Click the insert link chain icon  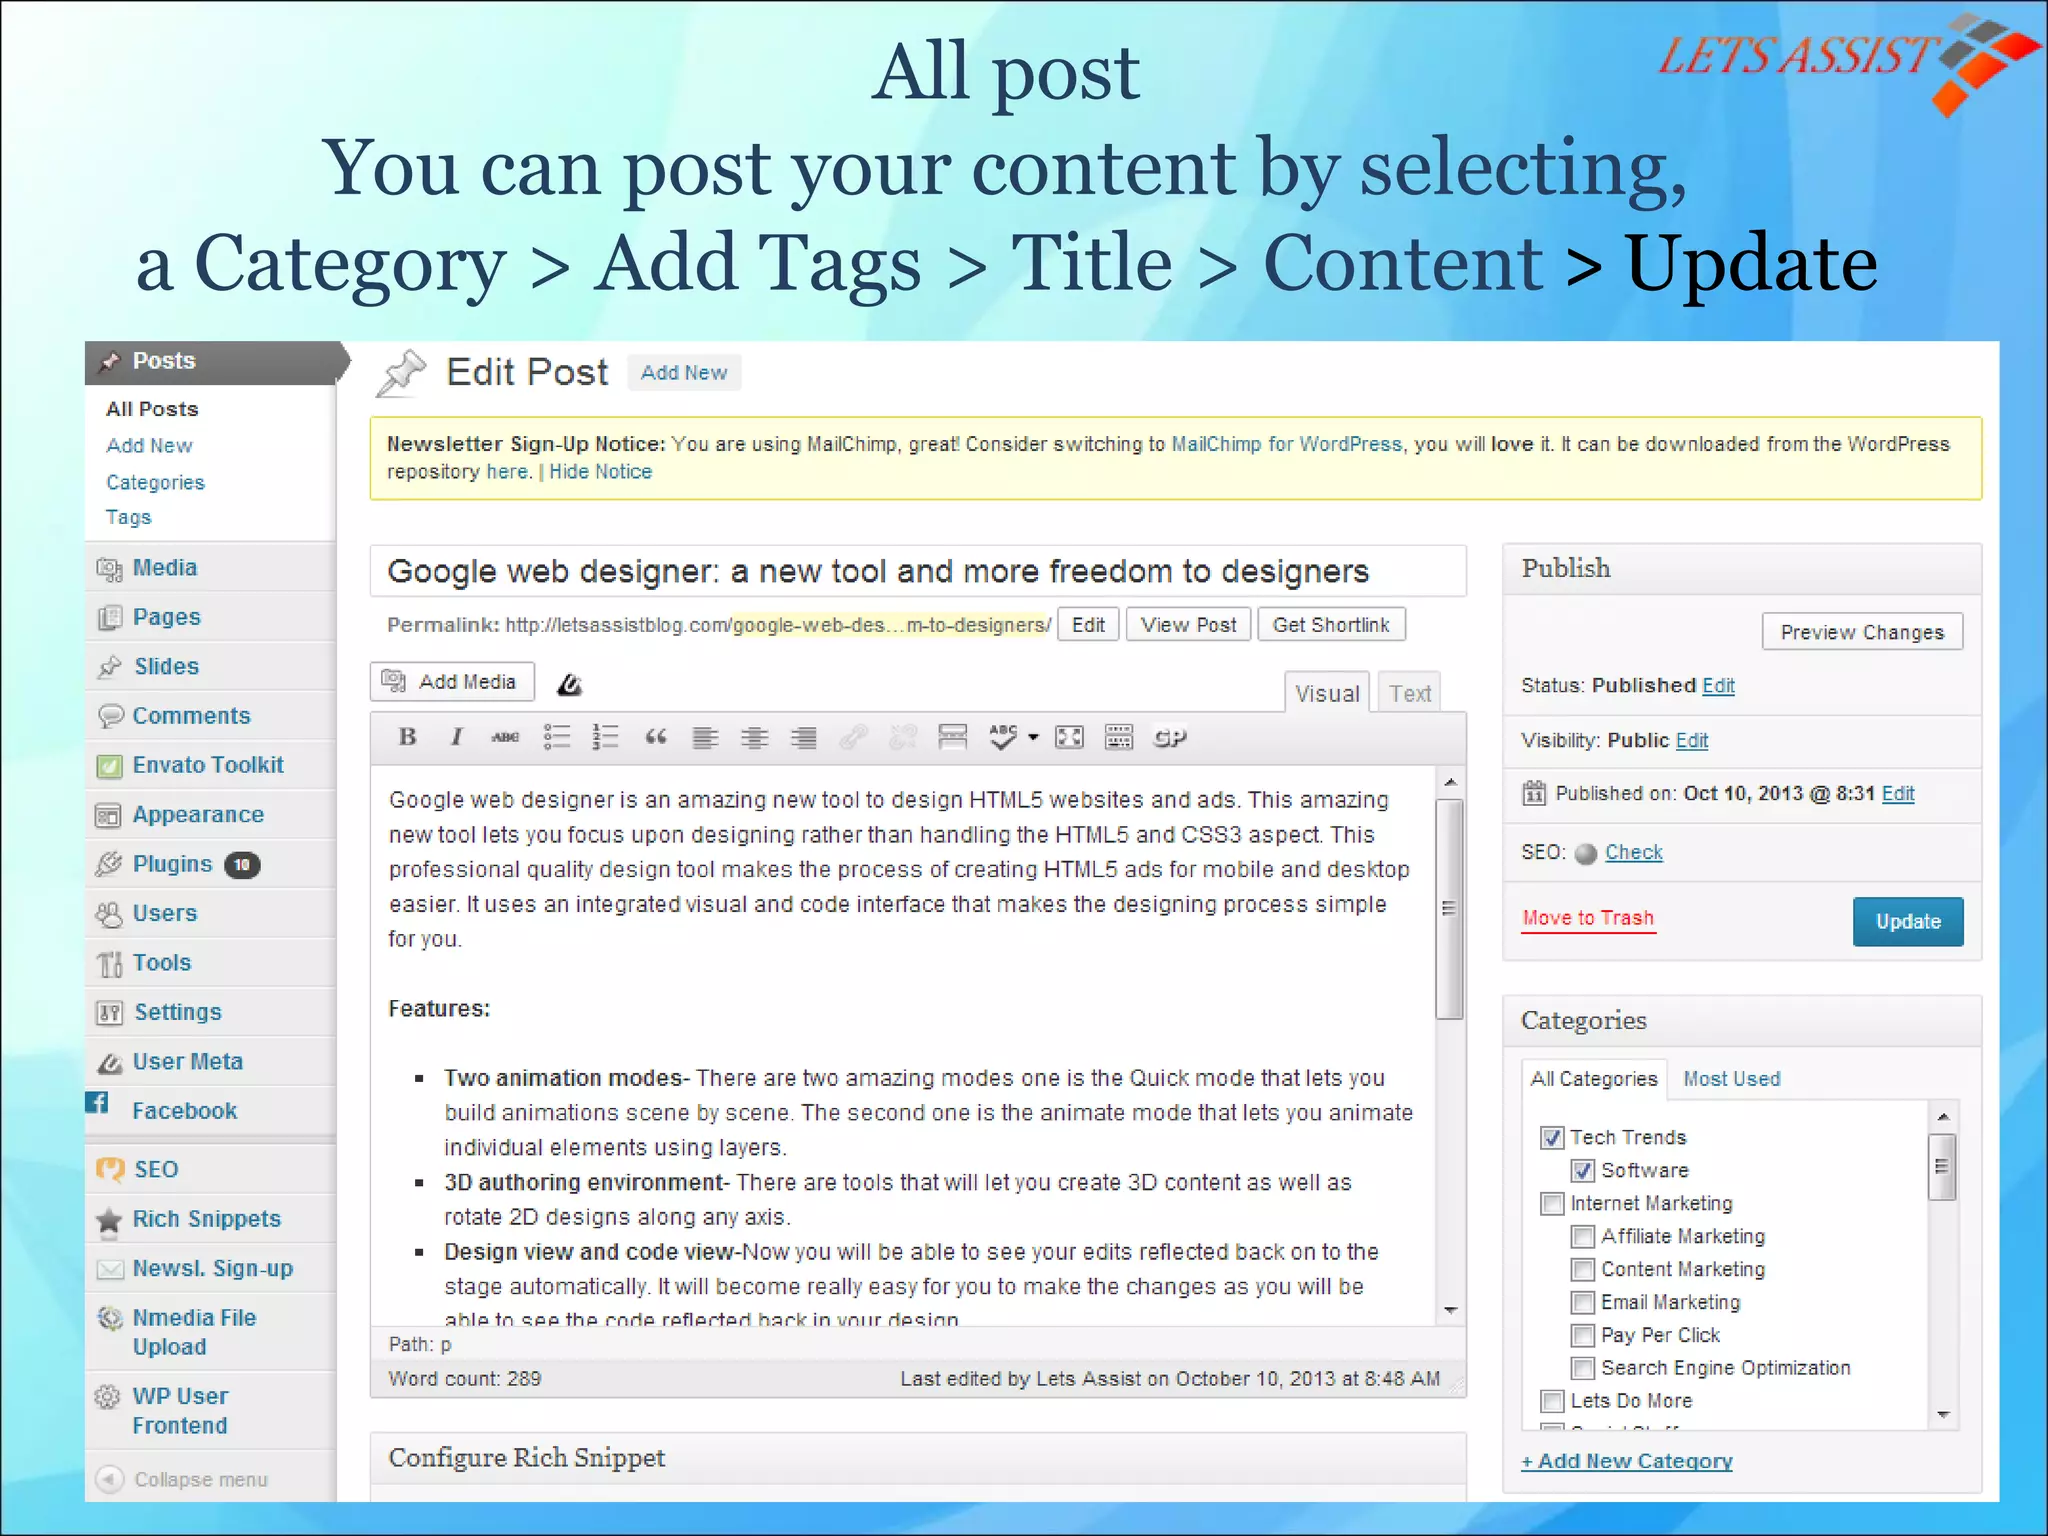coord(853,738)
